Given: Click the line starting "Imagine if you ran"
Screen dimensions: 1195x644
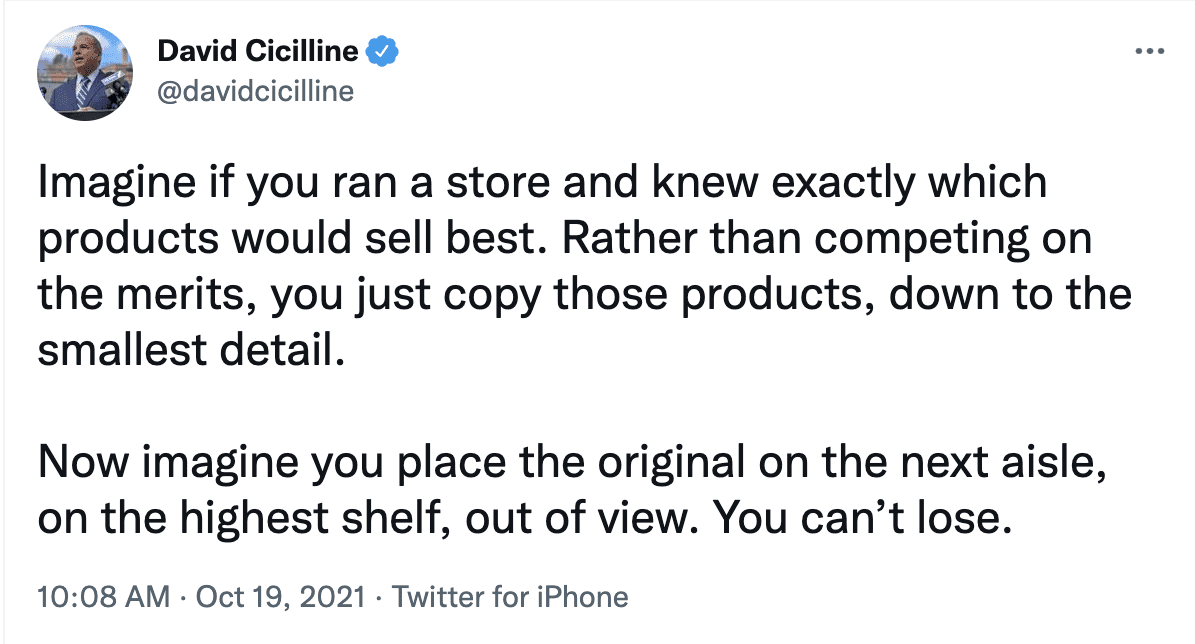Looking at the screenshot, I should (x=542, y=184).
